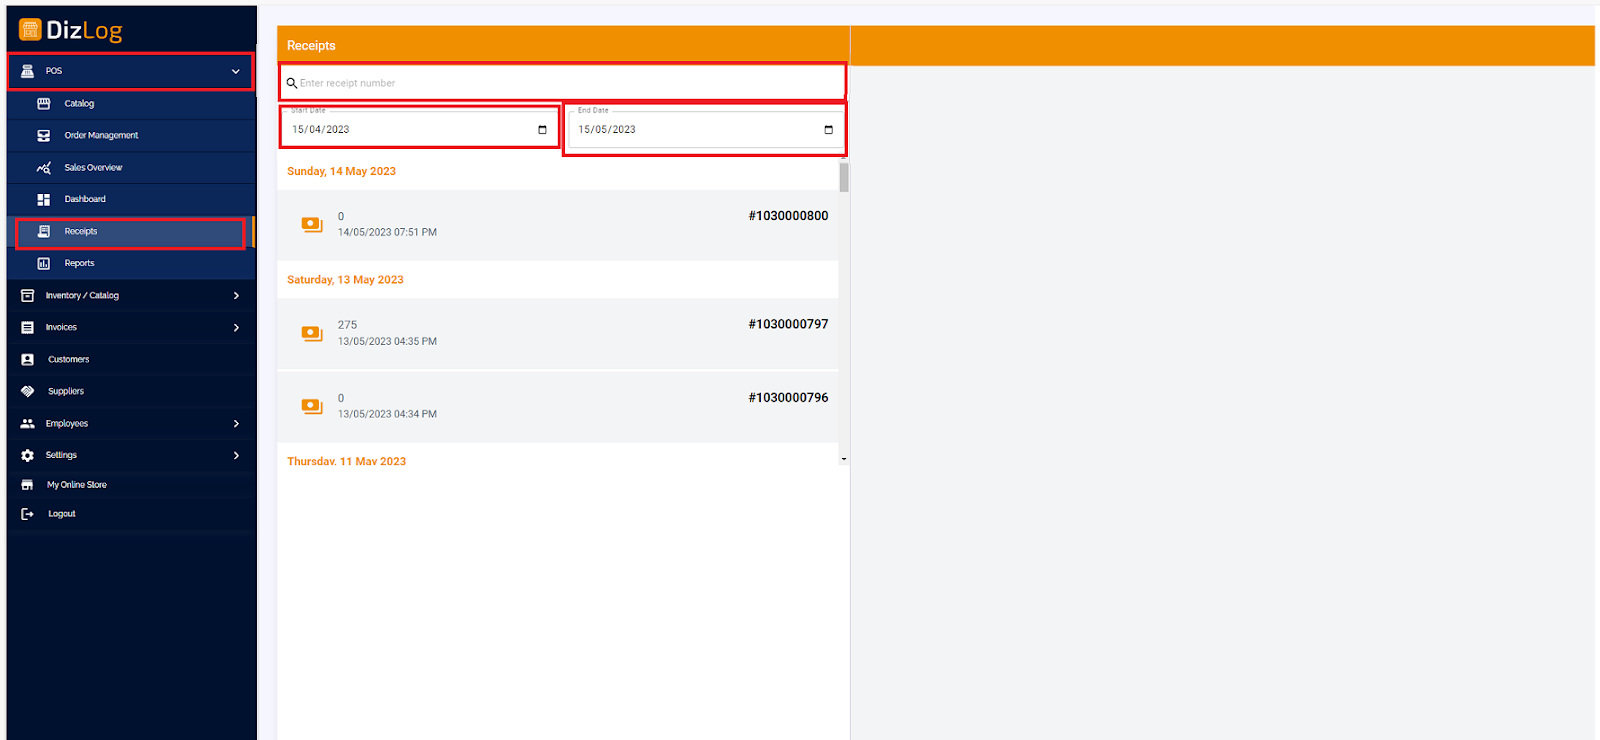Click the Employees people icon

coord(28,424)
